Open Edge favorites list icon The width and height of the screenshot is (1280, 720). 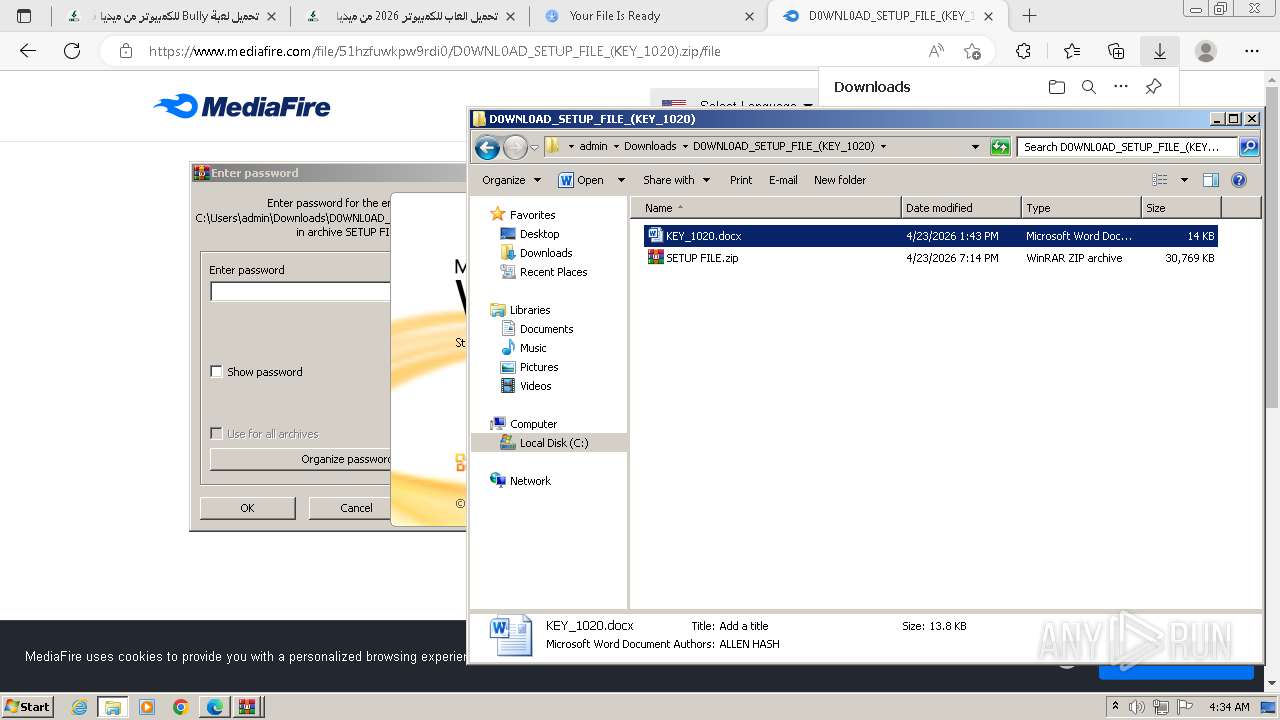[x=1072, y=51]
